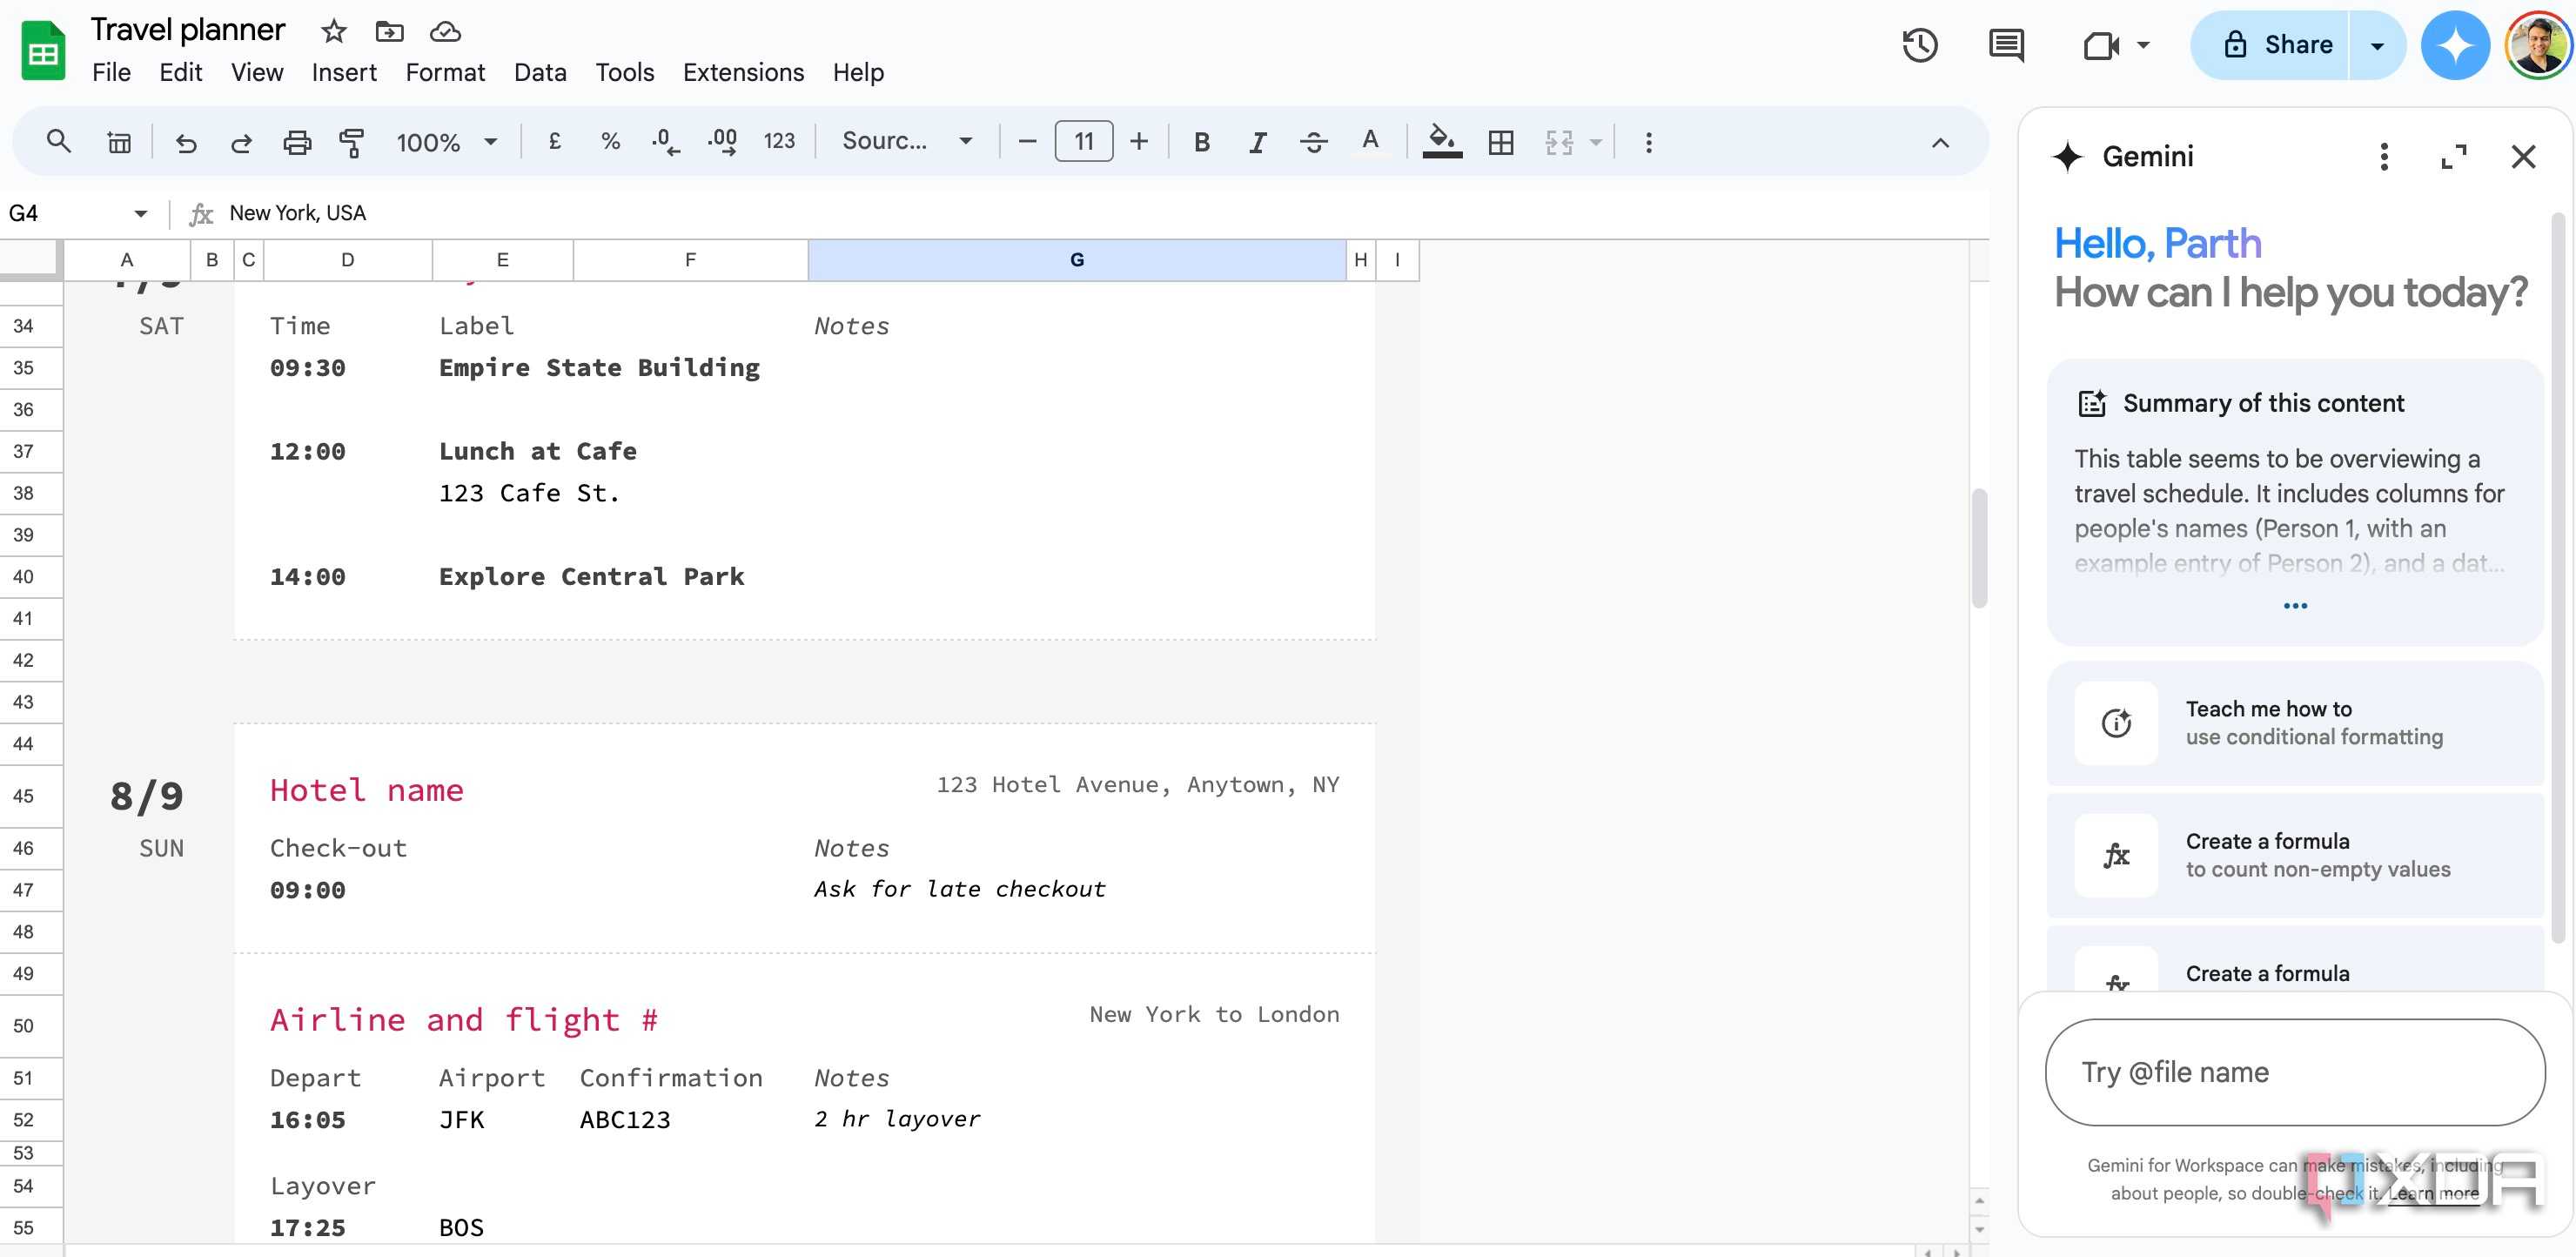2576x1257 pixels.
Task: Click the Learn more link
Action: coord(2433,1193)
